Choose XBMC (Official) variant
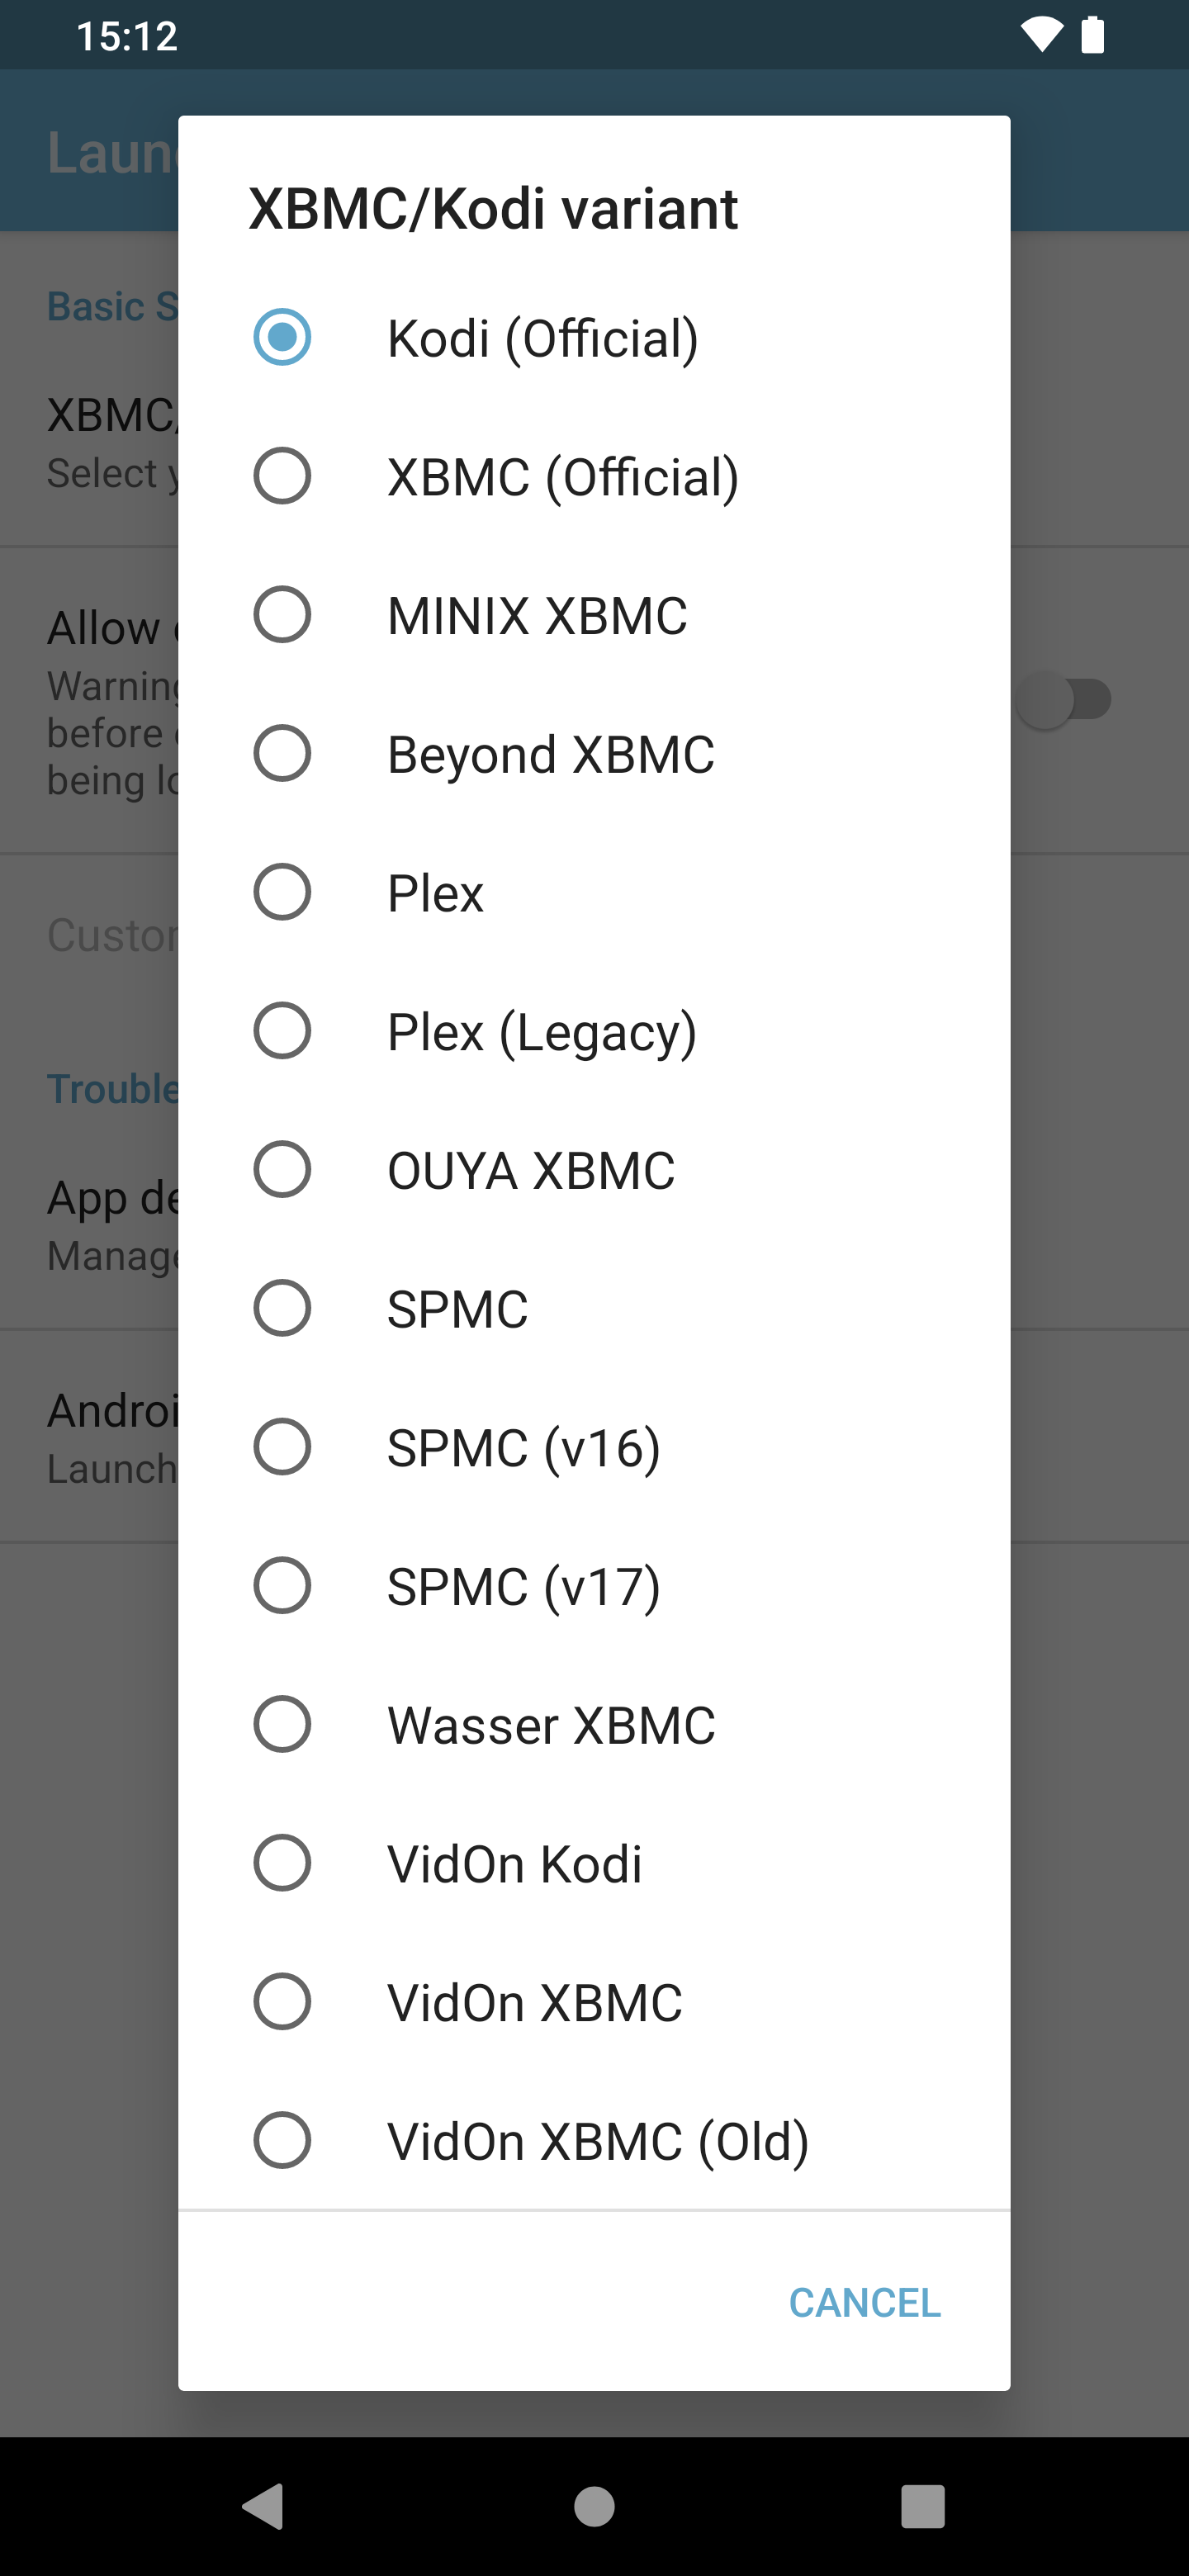Screen dimensions: 1189x2576 (x=282, y=476)
